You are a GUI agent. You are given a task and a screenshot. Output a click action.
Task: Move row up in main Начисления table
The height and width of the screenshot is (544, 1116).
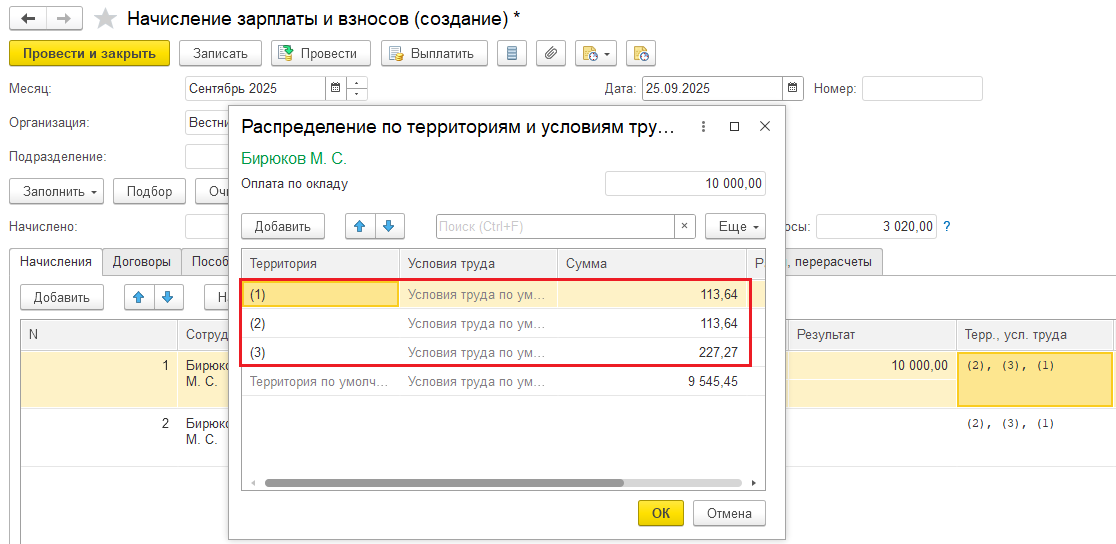(x=140, y=297)
